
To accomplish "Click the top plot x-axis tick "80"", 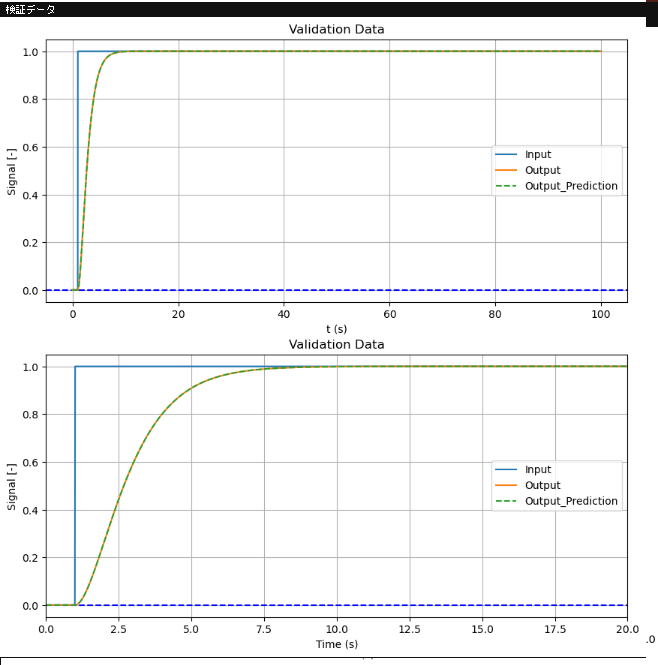I will point(495,314).
